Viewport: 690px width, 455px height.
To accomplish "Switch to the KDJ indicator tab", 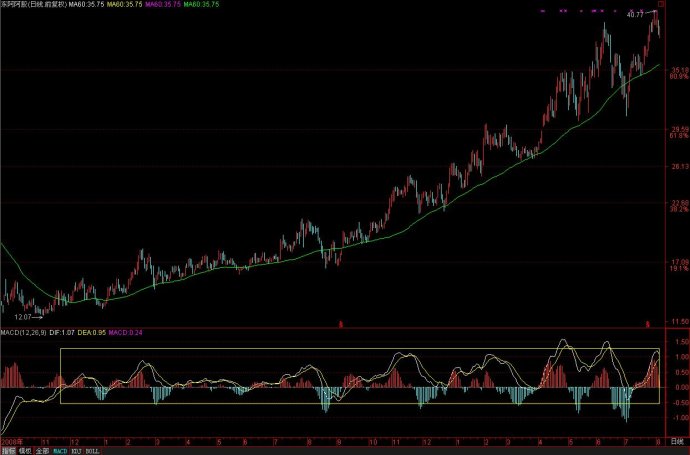I will click(77, 450).
